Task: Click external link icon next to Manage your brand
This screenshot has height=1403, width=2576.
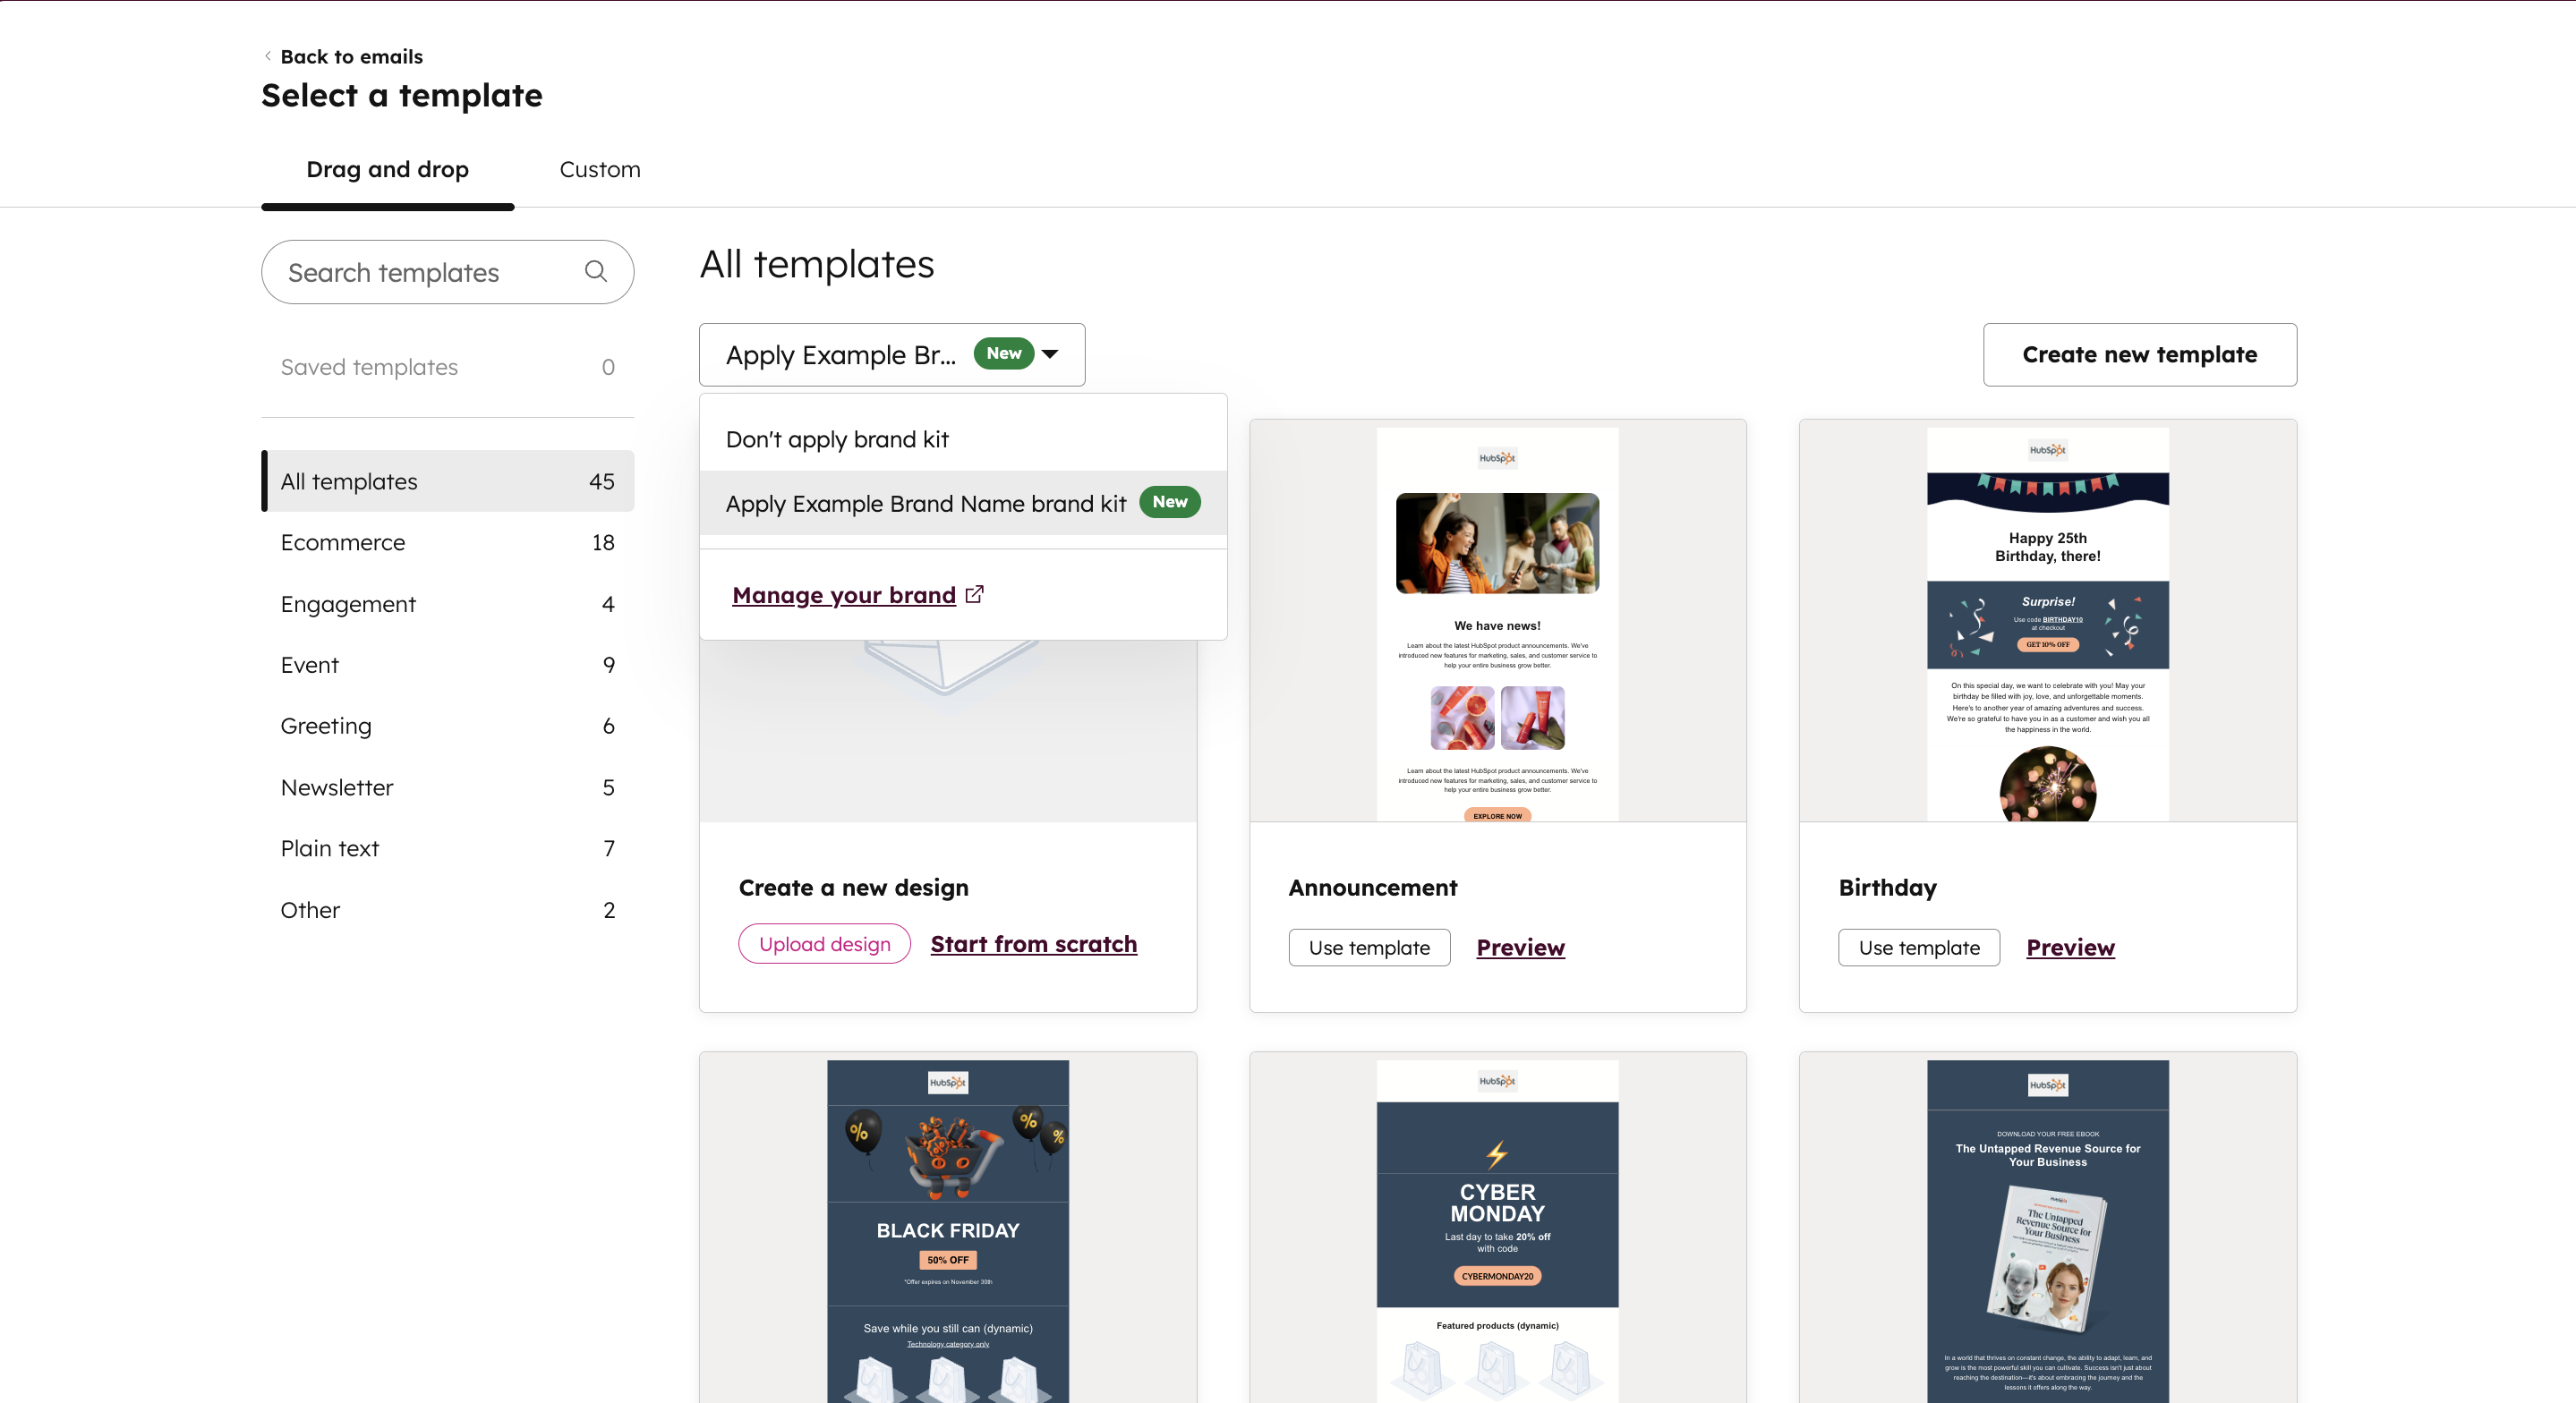Action: (975, 594)
